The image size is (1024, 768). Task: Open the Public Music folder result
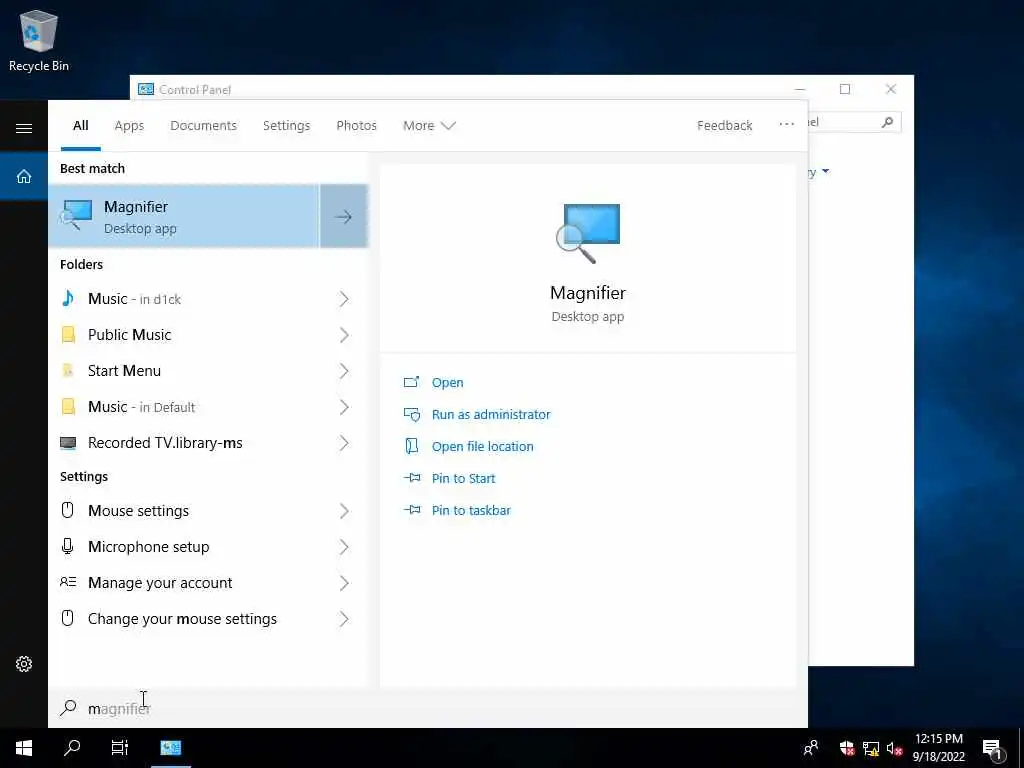[x=208, y=335]
